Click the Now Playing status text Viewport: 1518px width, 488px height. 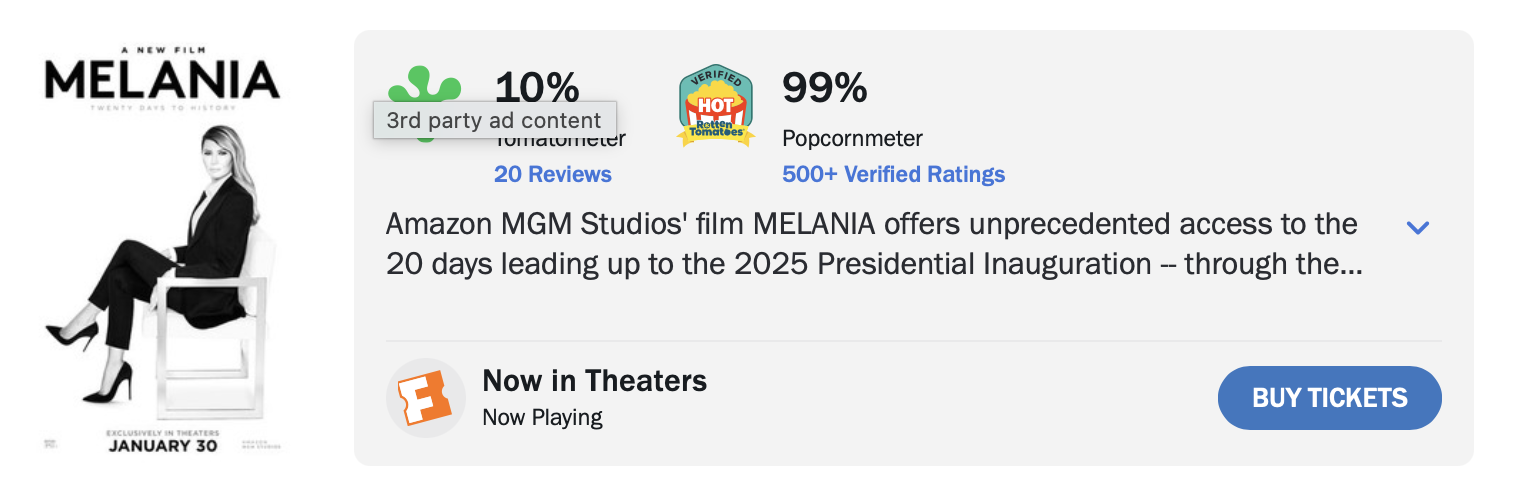click(x=542, y=416)
